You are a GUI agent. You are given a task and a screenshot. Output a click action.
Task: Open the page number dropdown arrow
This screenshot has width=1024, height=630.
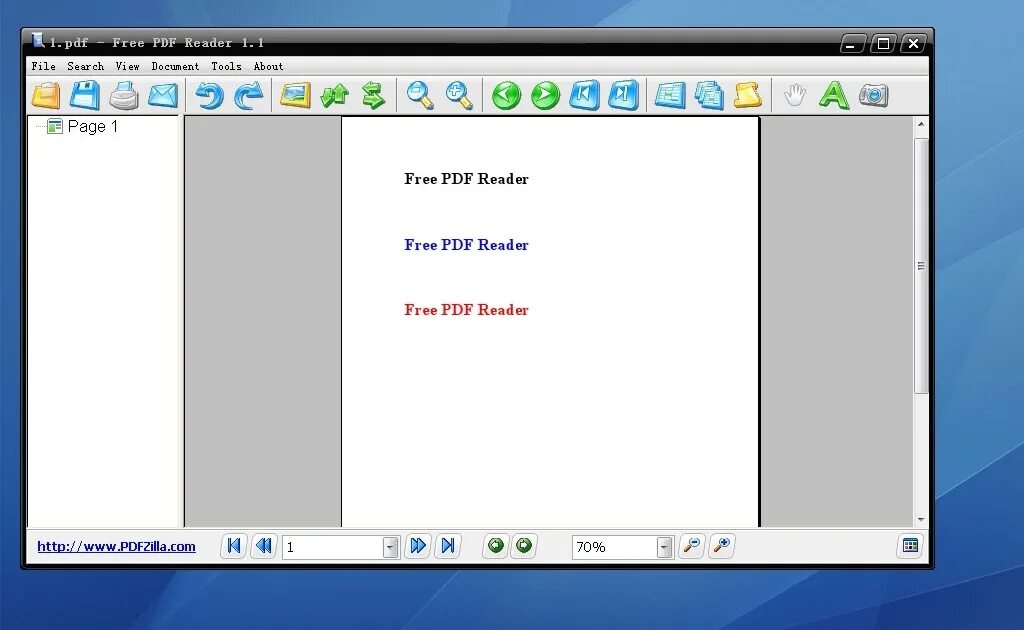pyautogui.click(x=391, y=547)
